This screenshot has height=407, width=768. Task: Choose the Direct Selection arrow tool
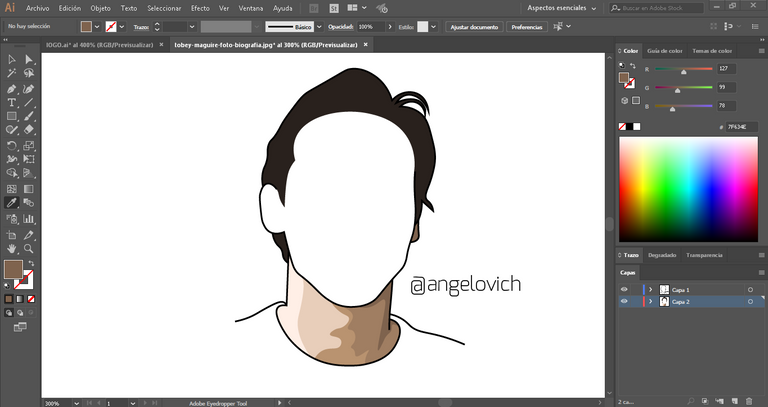point(29,59)
